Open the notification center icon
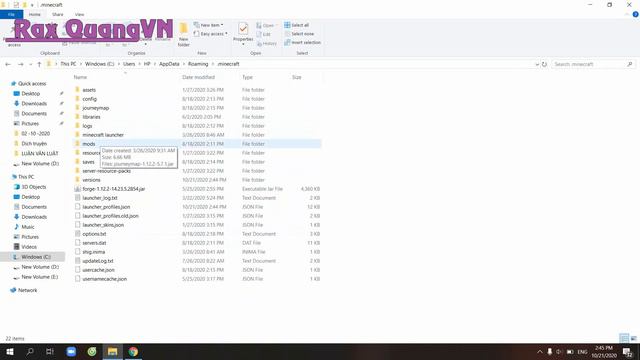Image resolution: width=640 pixels, height=360 pixels. tap(628, 351)
